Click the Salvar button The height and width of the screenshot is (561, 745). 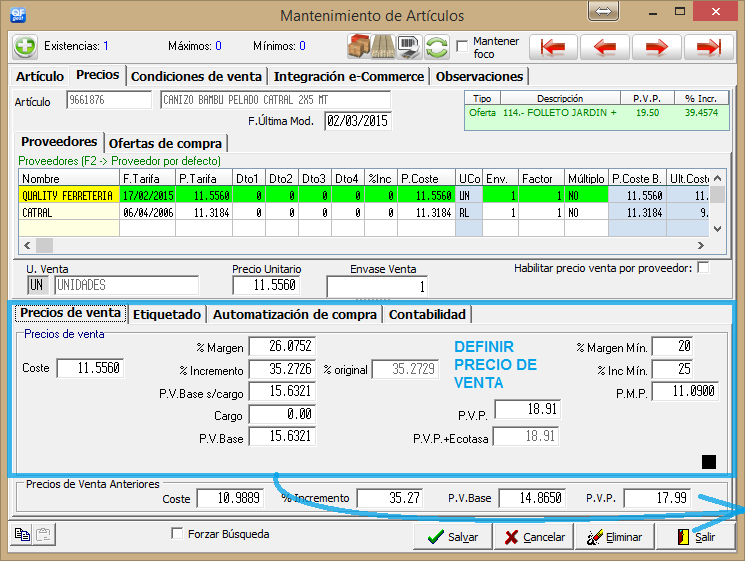[x=452, y=537]
